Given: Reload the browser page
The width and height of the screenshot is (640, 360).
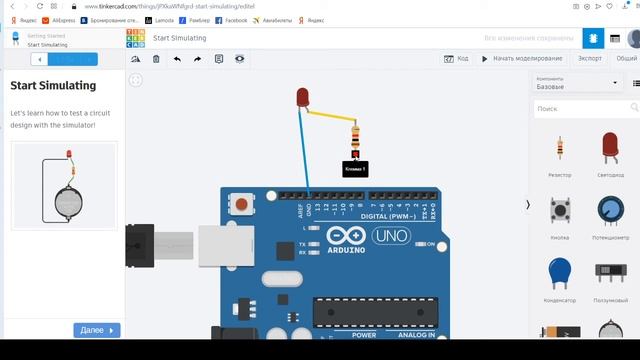Looking at the screenshot, I should pyautogui.click(x=40, y=7).
